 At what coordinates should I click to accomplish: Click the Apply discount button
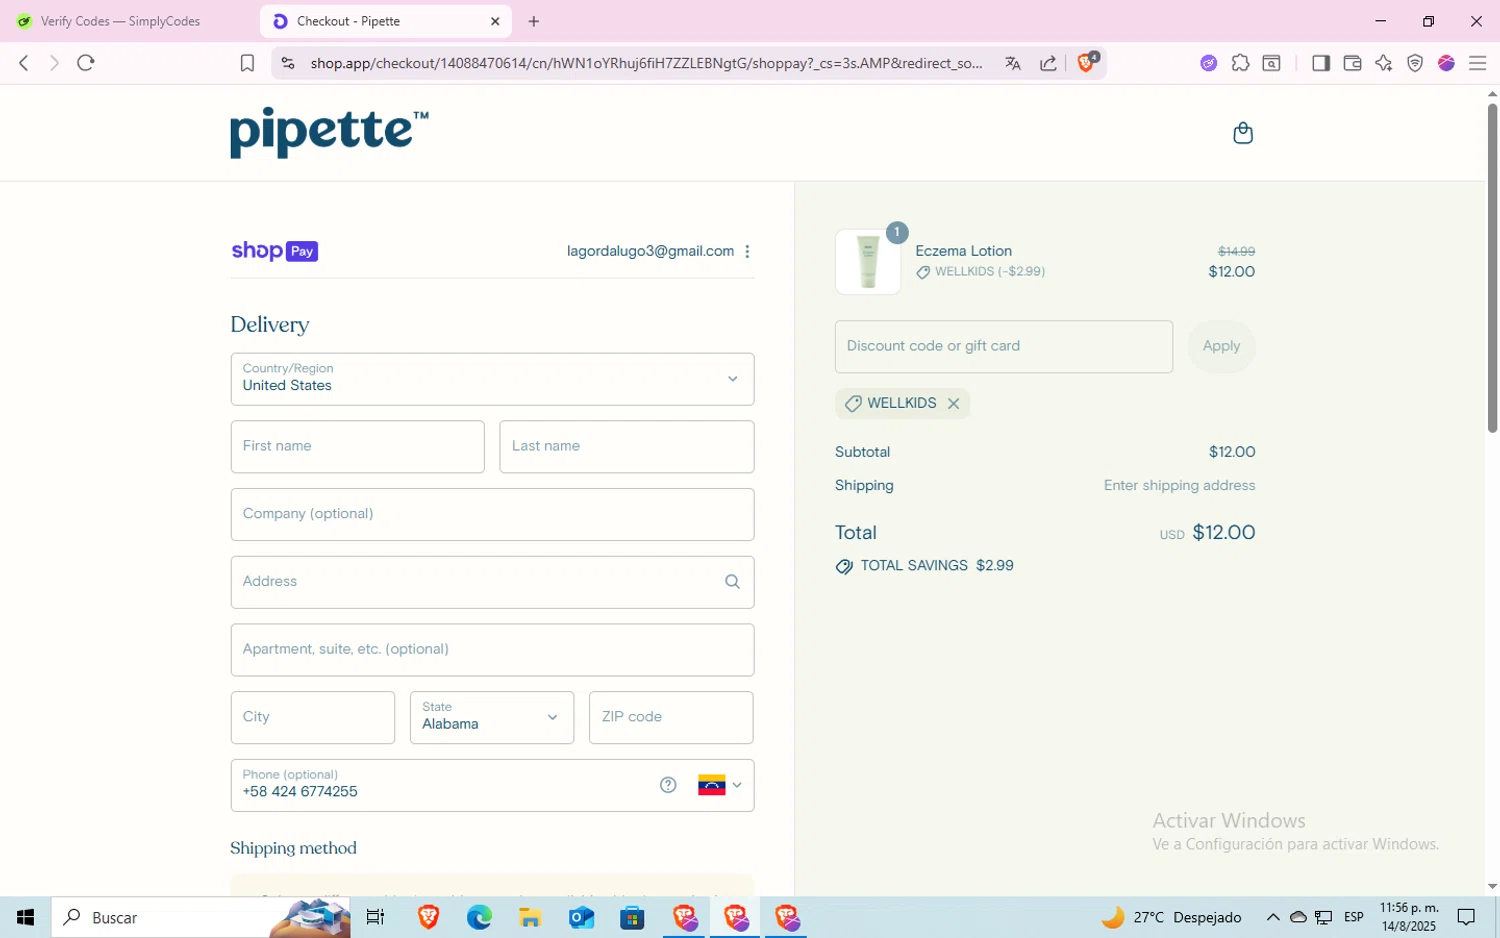1221,347
